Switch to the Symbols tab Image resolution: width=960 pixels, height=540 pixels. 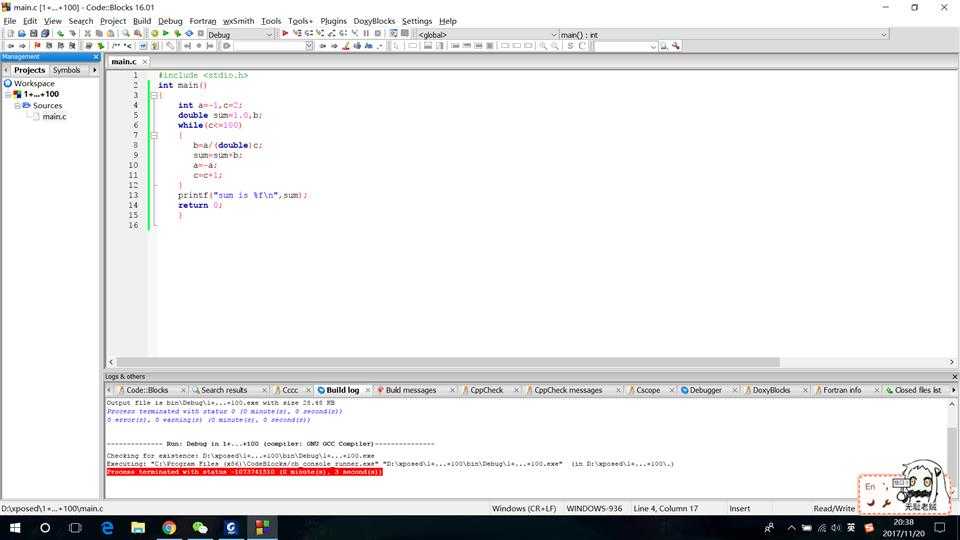[x=66, y=70]
